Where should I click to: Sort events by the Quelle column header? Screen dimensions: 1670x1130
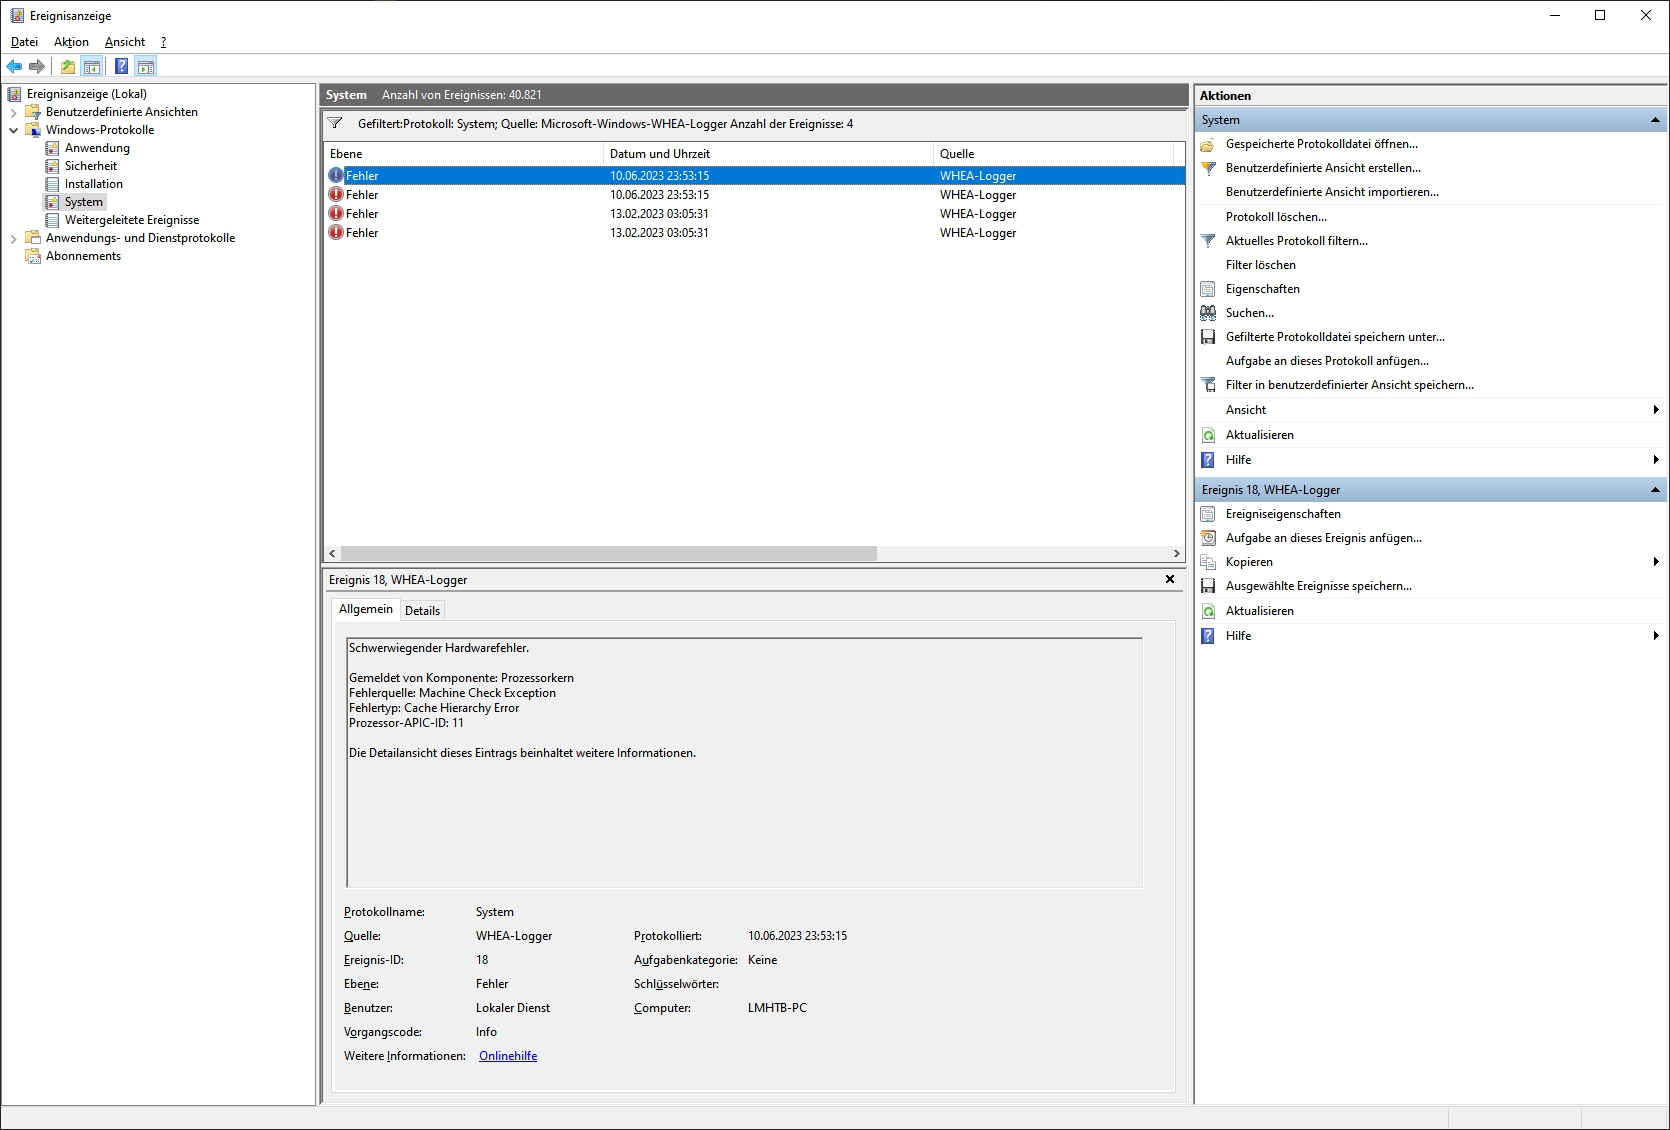pos(1053,154)
